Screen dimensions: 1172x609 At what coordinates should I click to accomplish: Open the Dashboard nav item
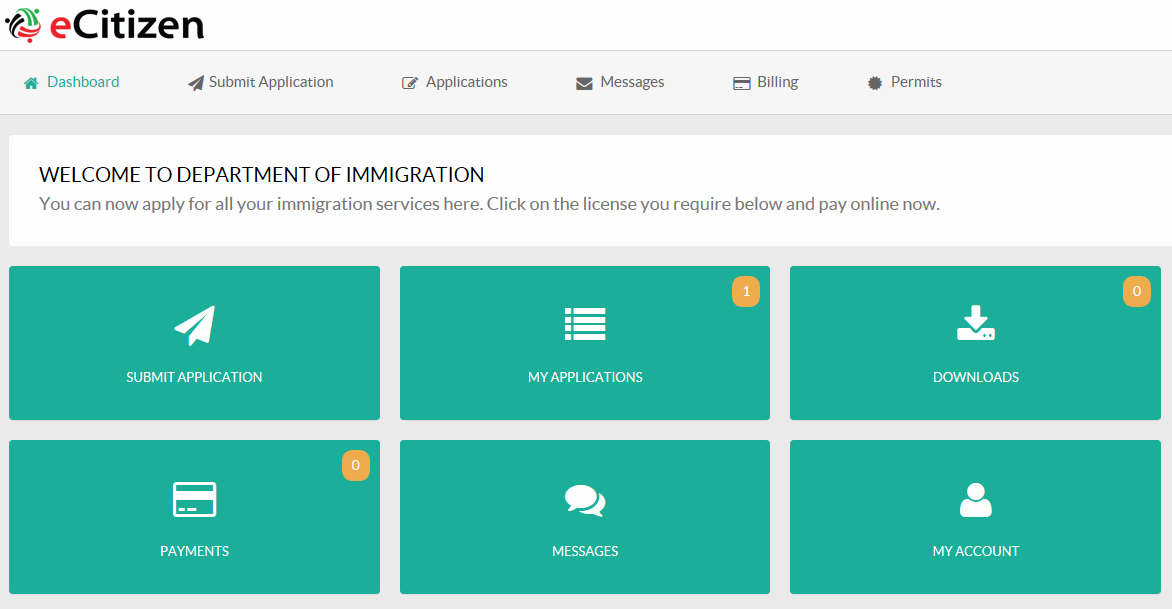click(83, 82)
